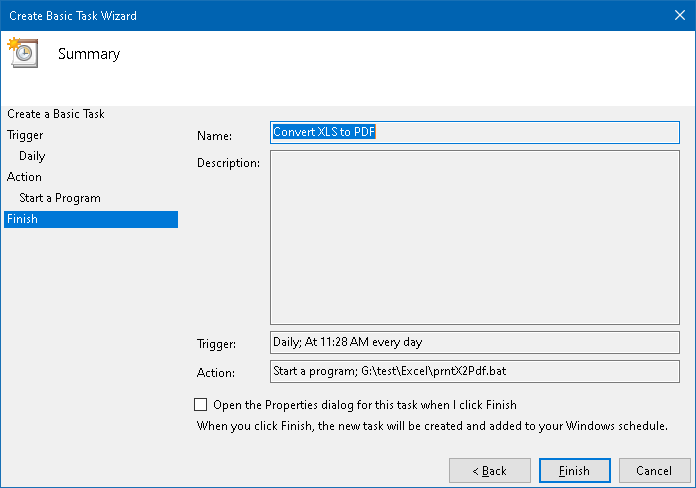Go back with the Back button
The height and width of the screenshot is (488, 696).
(x=490, y=470)
